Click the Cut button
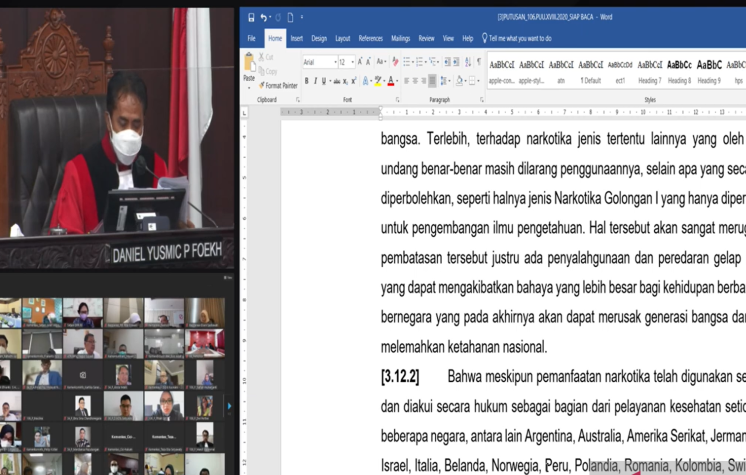Image resolution: width=746 pixels, height=475 pixels. (266, 57)
